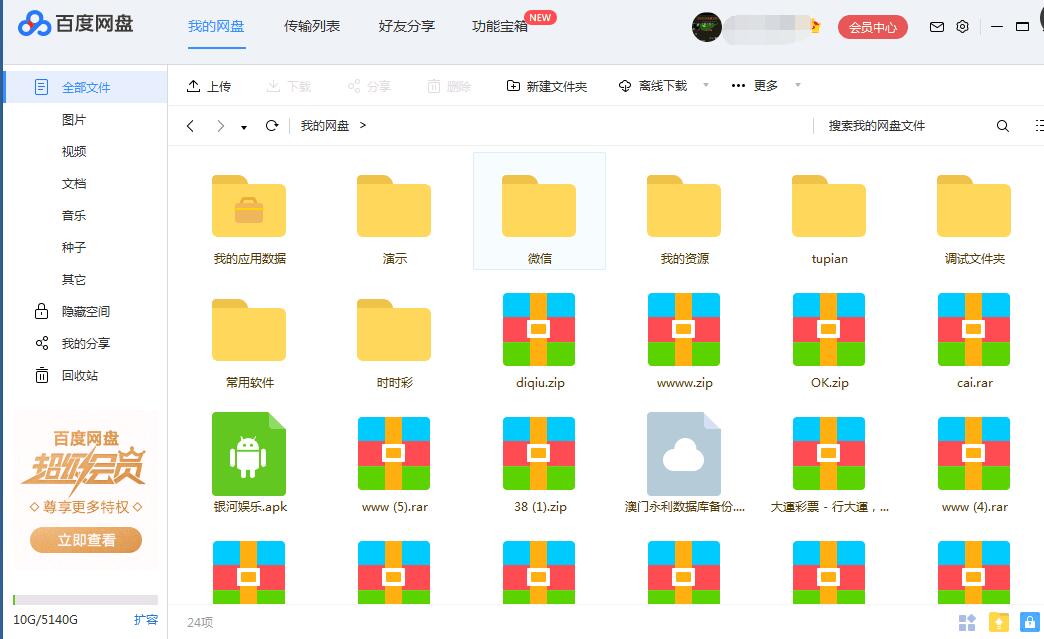Click the 离线下载 button
This screenshot has height=639, width=1044.
coord(653,86)
